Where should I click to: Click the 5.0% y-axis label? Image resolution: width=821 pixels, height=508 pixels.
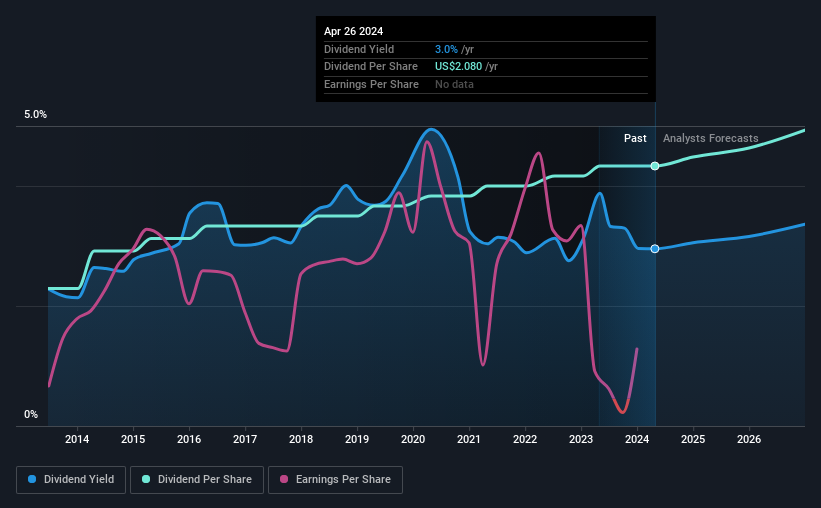pos(35,114)
